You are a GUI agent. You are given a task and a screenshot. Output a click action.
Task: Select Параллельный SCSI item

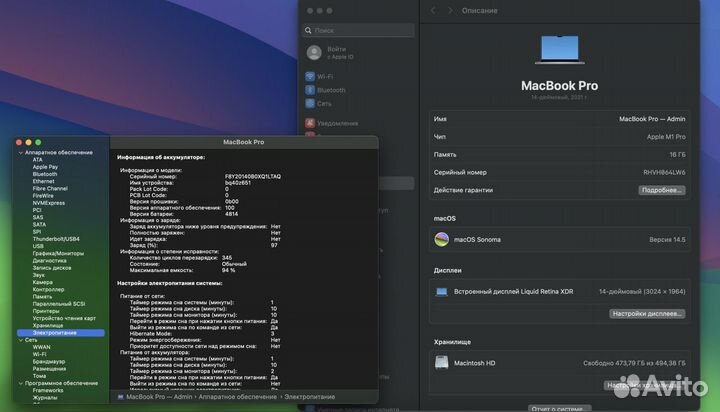[59, 304]
